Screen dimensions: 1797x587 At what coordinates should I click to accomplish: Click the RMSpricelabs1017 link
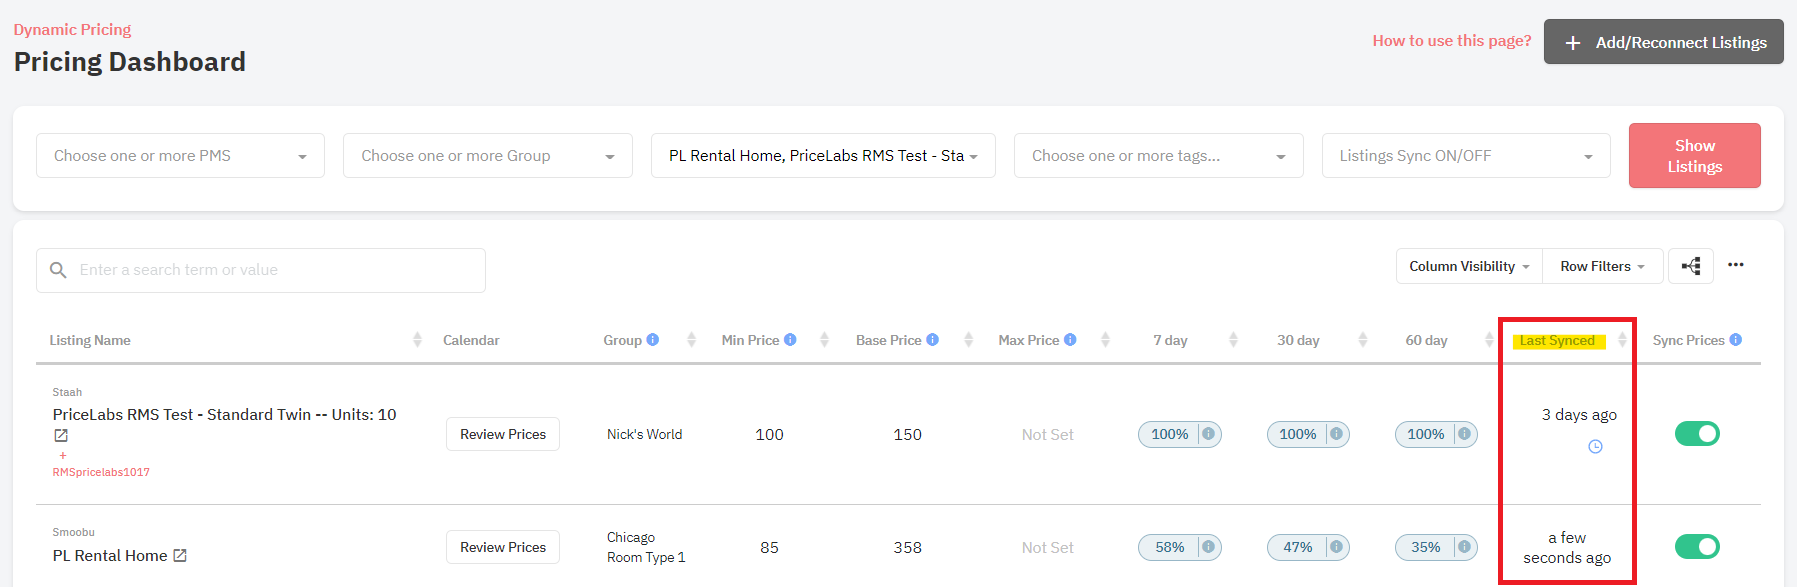(x=101, y=472)
